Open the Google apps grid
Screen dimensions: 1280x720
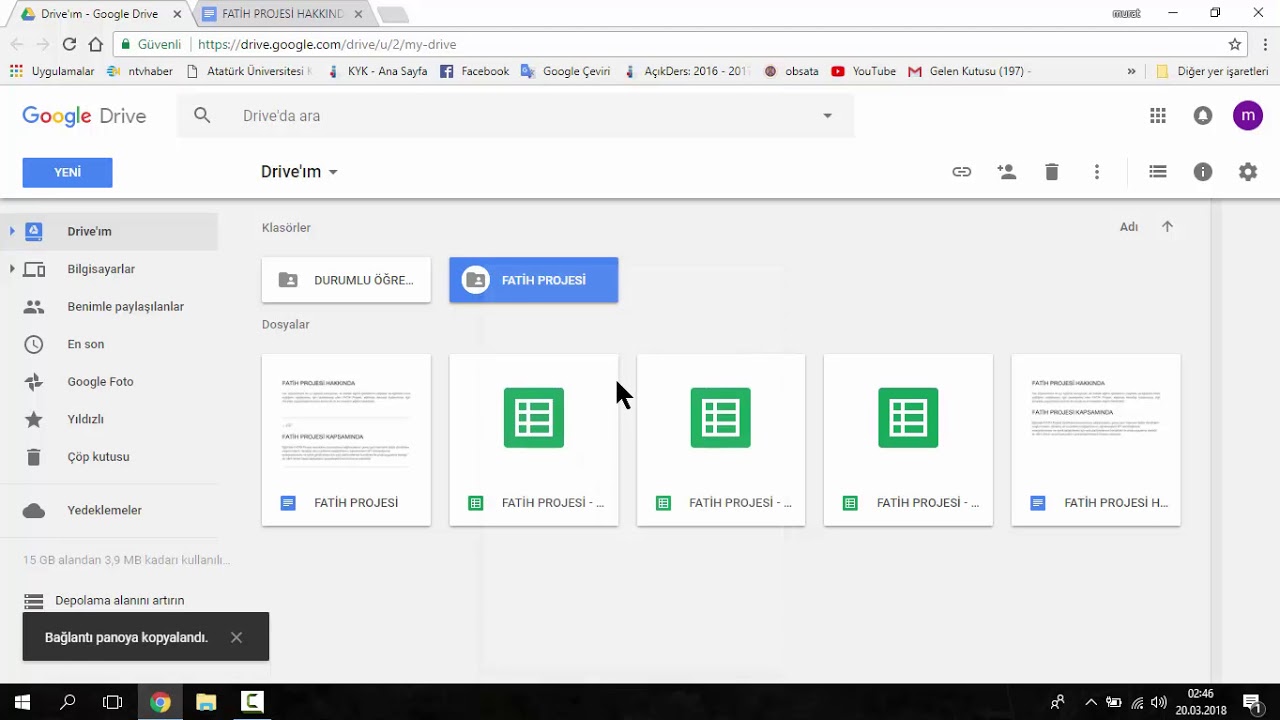tap(1158, 116)
